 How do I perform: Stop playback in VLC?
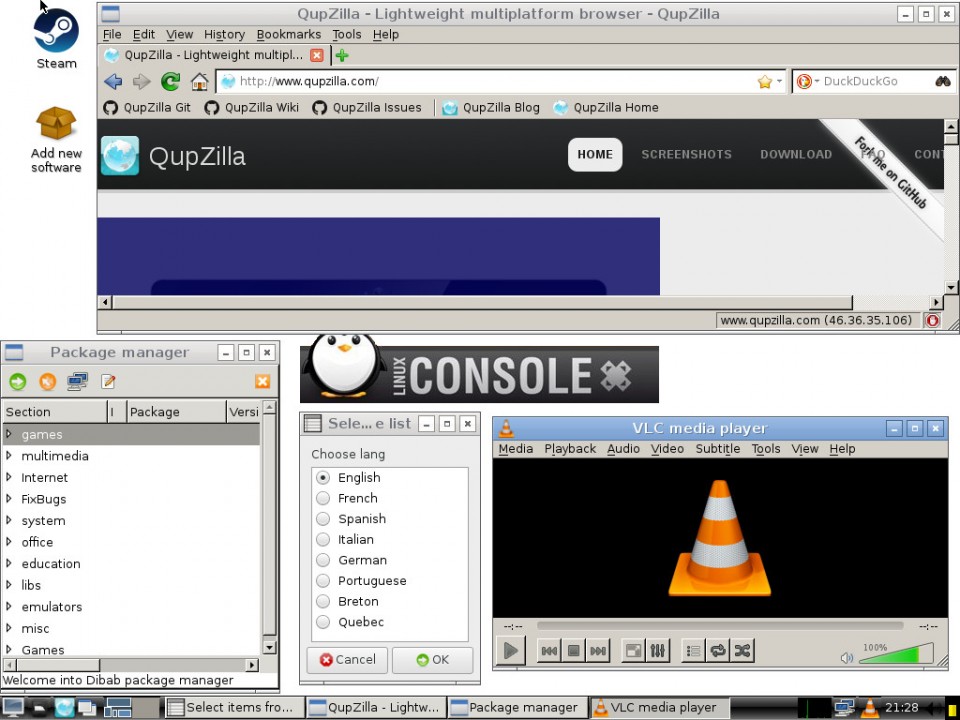[574, 651]
